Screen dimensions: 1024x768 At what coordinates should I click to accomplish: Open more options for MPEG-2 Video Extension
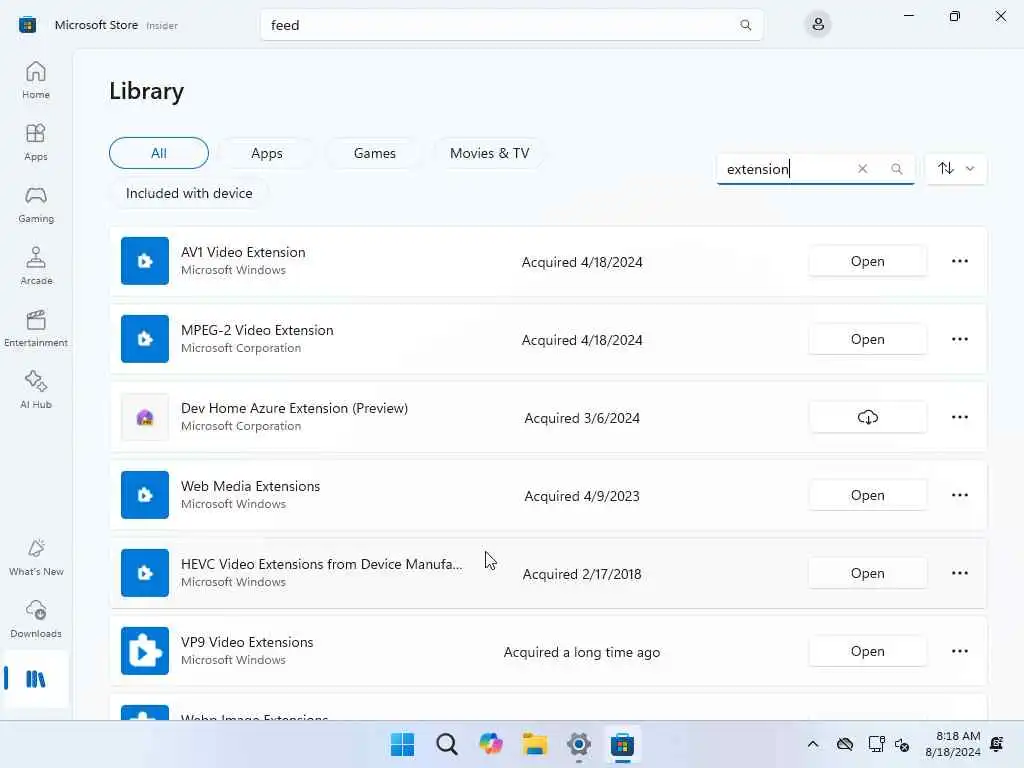tap(959, 339)
